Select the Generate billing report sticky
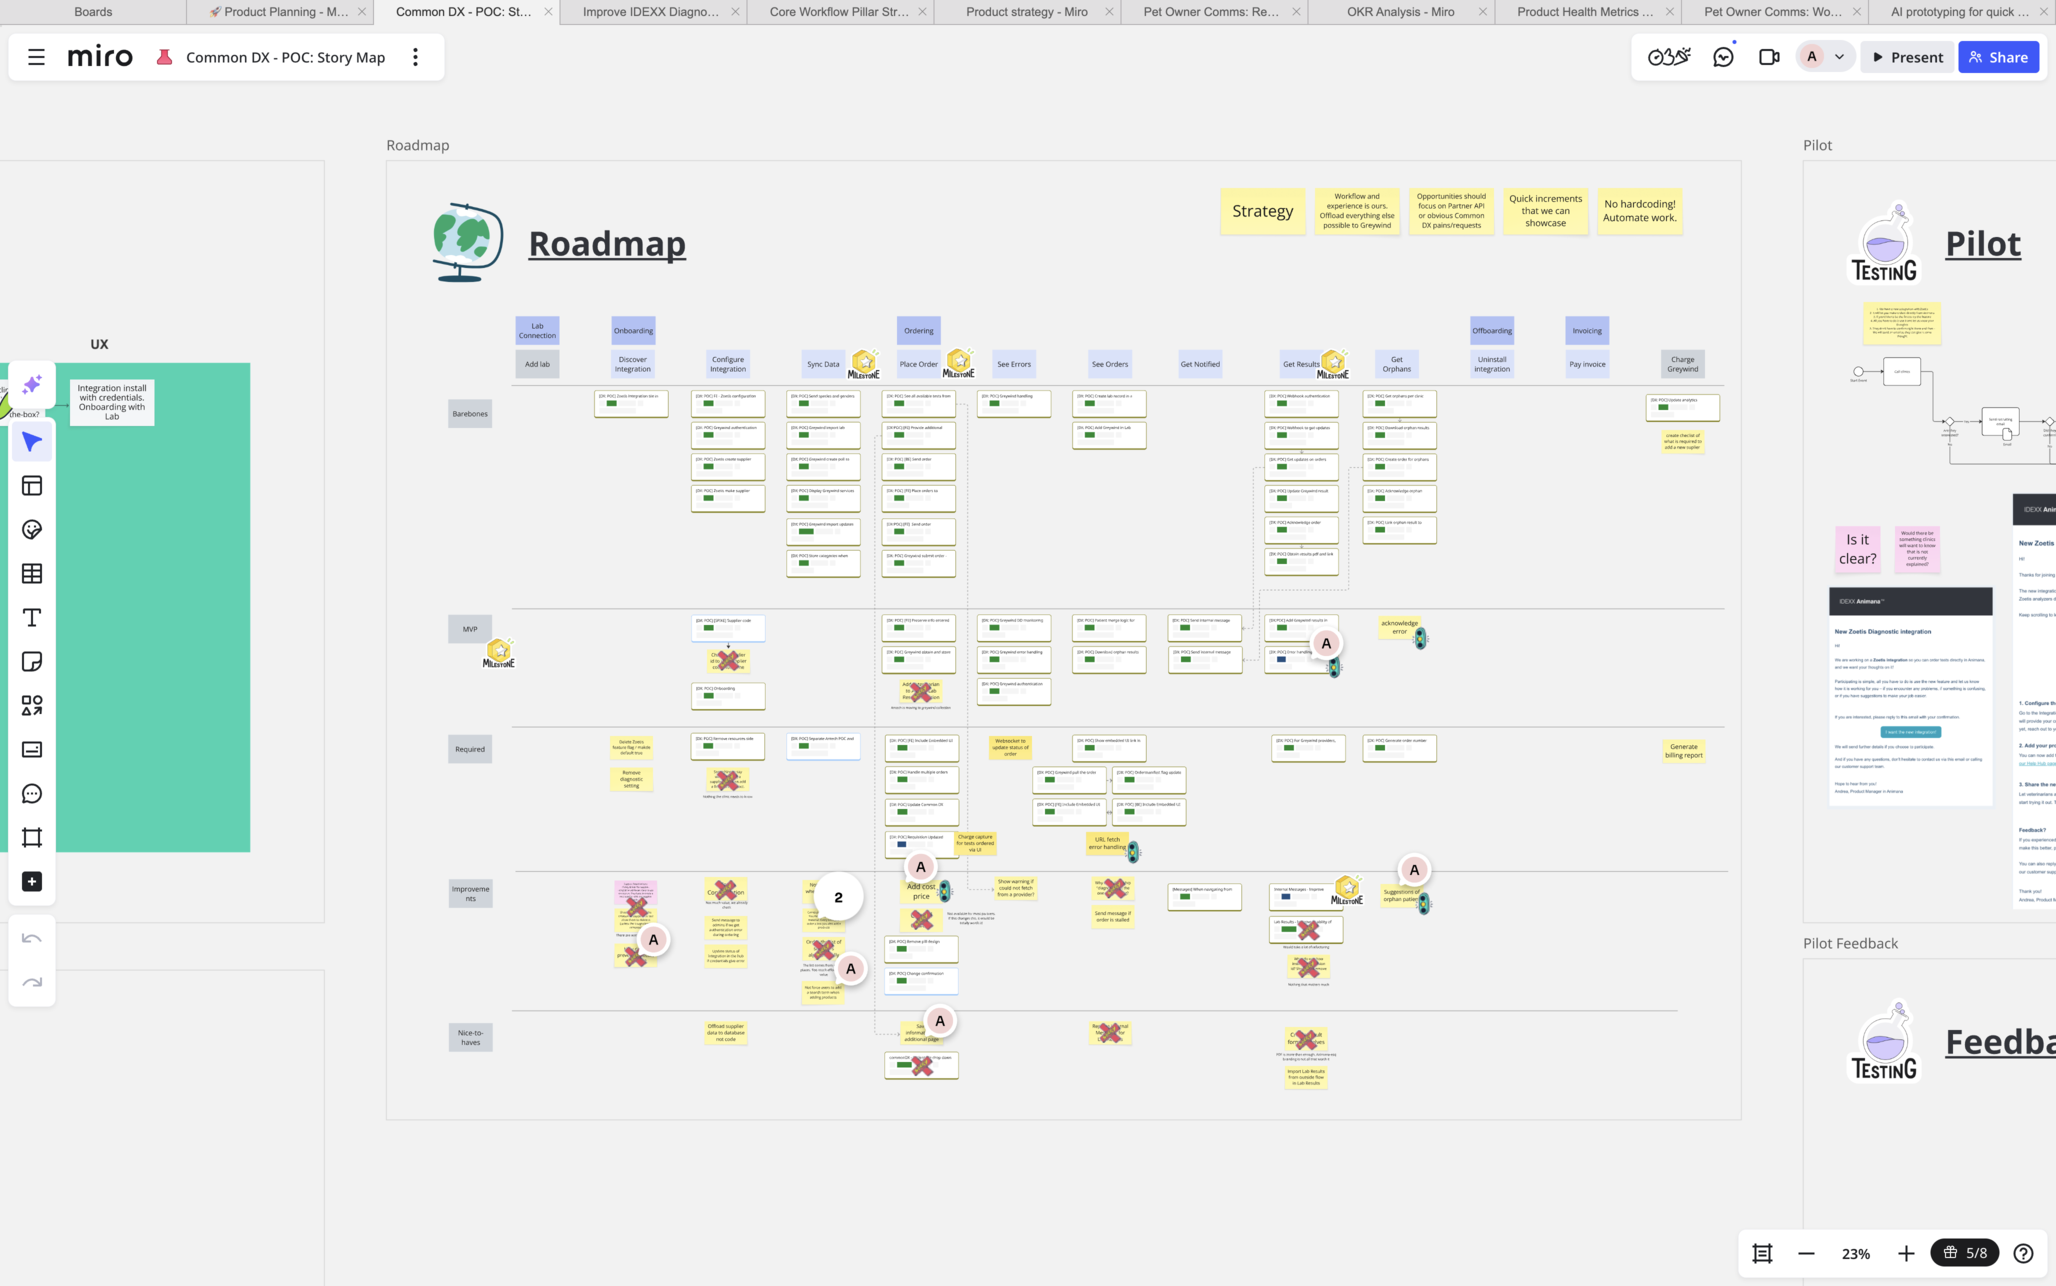2056x1286 pixels. point(1683,751)
